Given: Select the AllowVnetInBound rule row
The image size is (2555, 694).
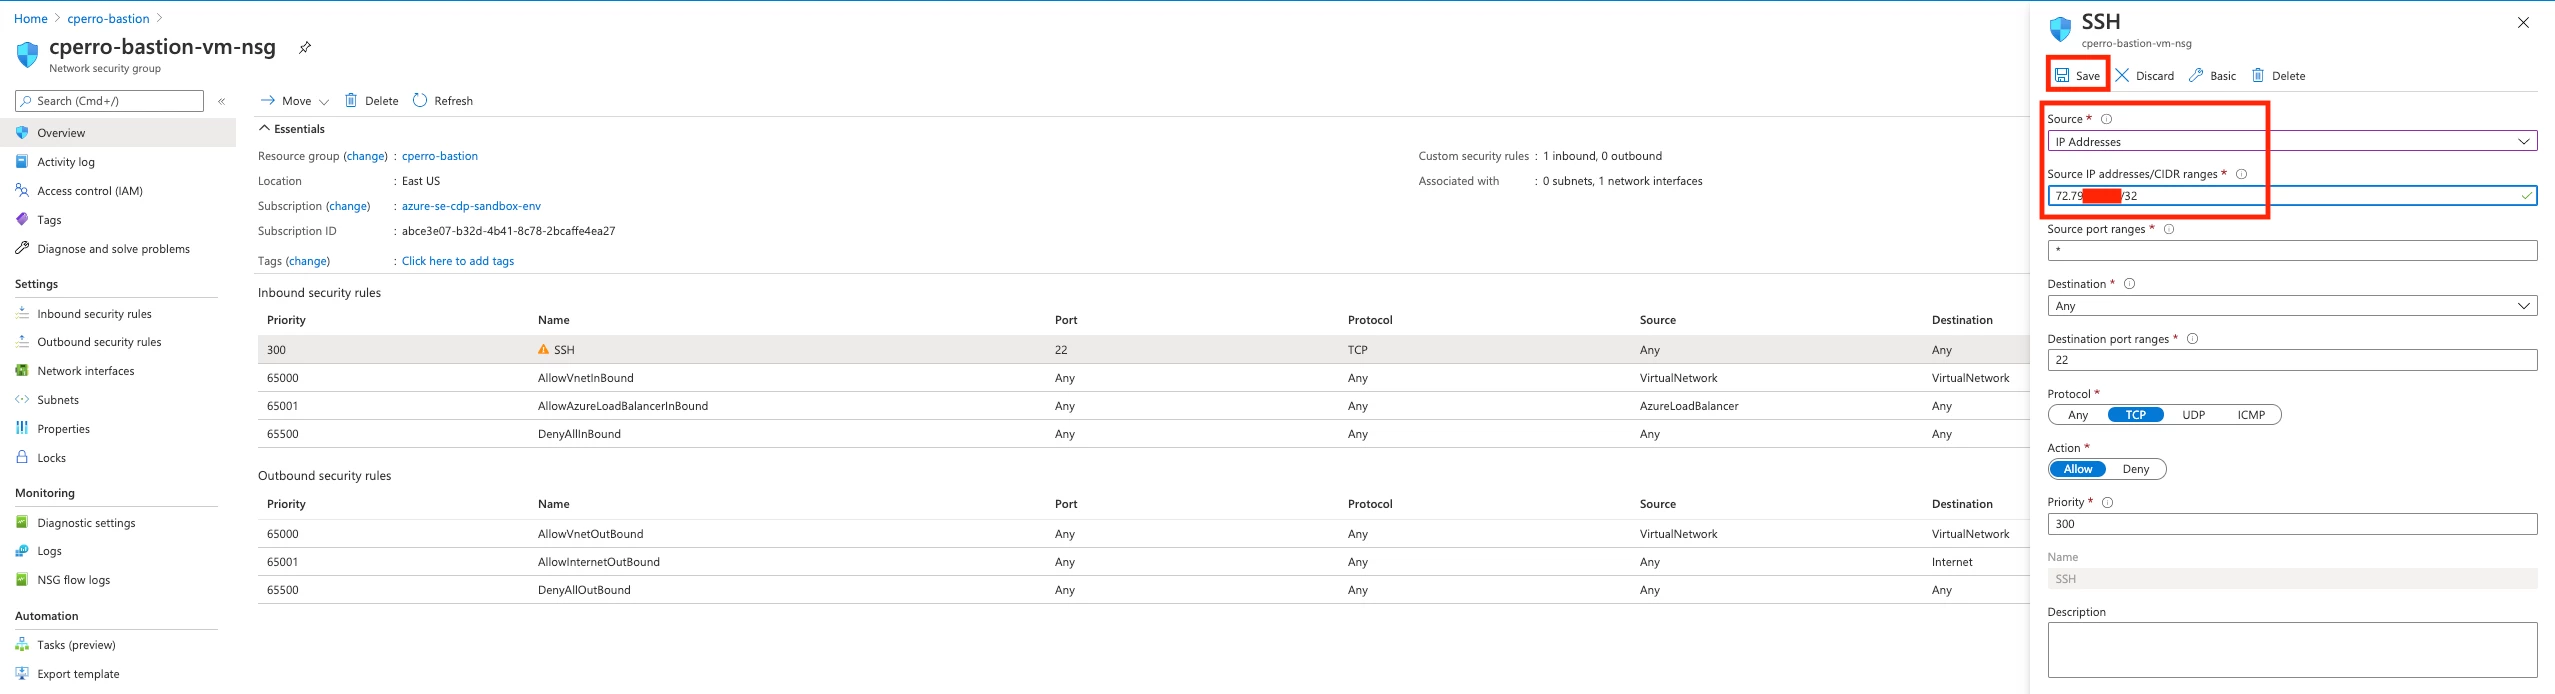Looking at the screenshot, I should coord(1143,378).
